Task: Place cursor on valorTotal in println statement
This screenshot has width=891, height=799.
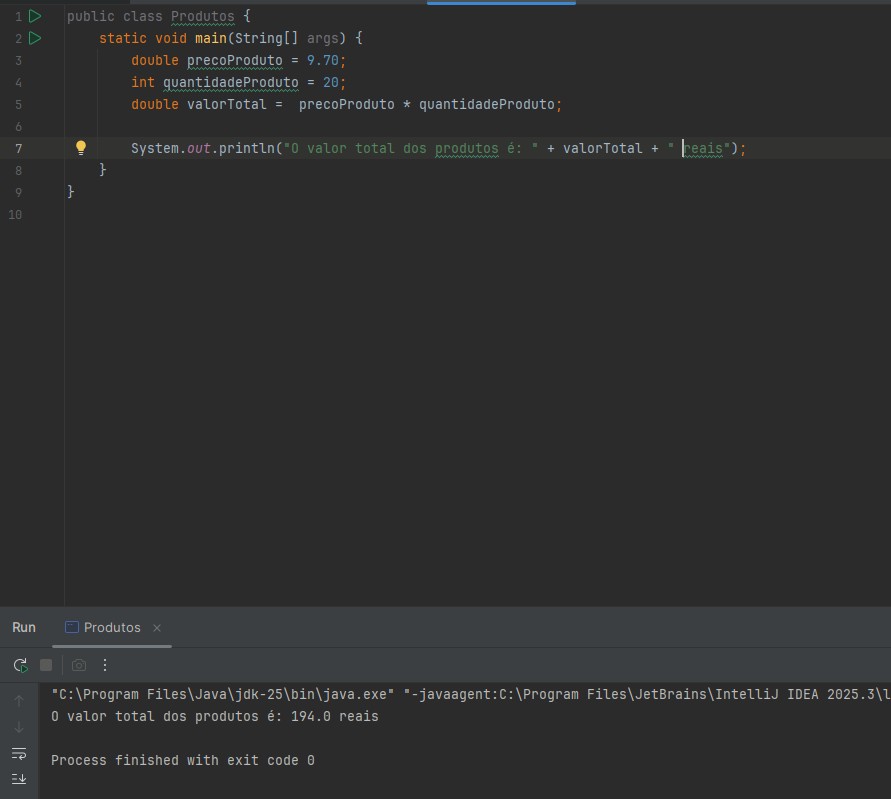Action: [x=602, y=148]
